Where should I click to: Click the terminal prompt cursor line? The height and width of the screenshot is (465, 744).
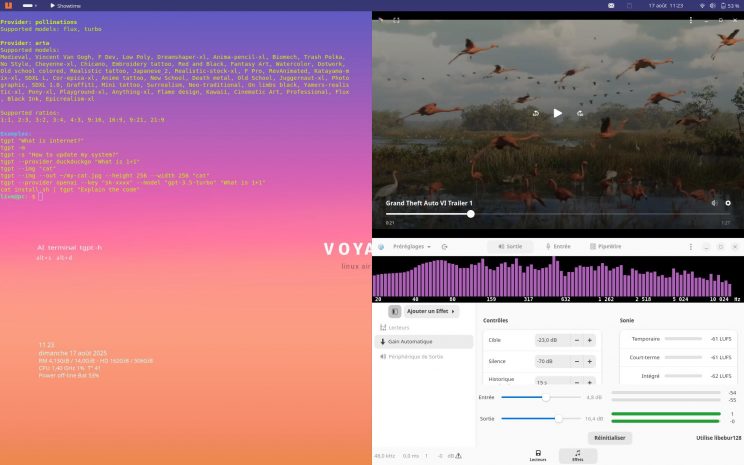22,196
